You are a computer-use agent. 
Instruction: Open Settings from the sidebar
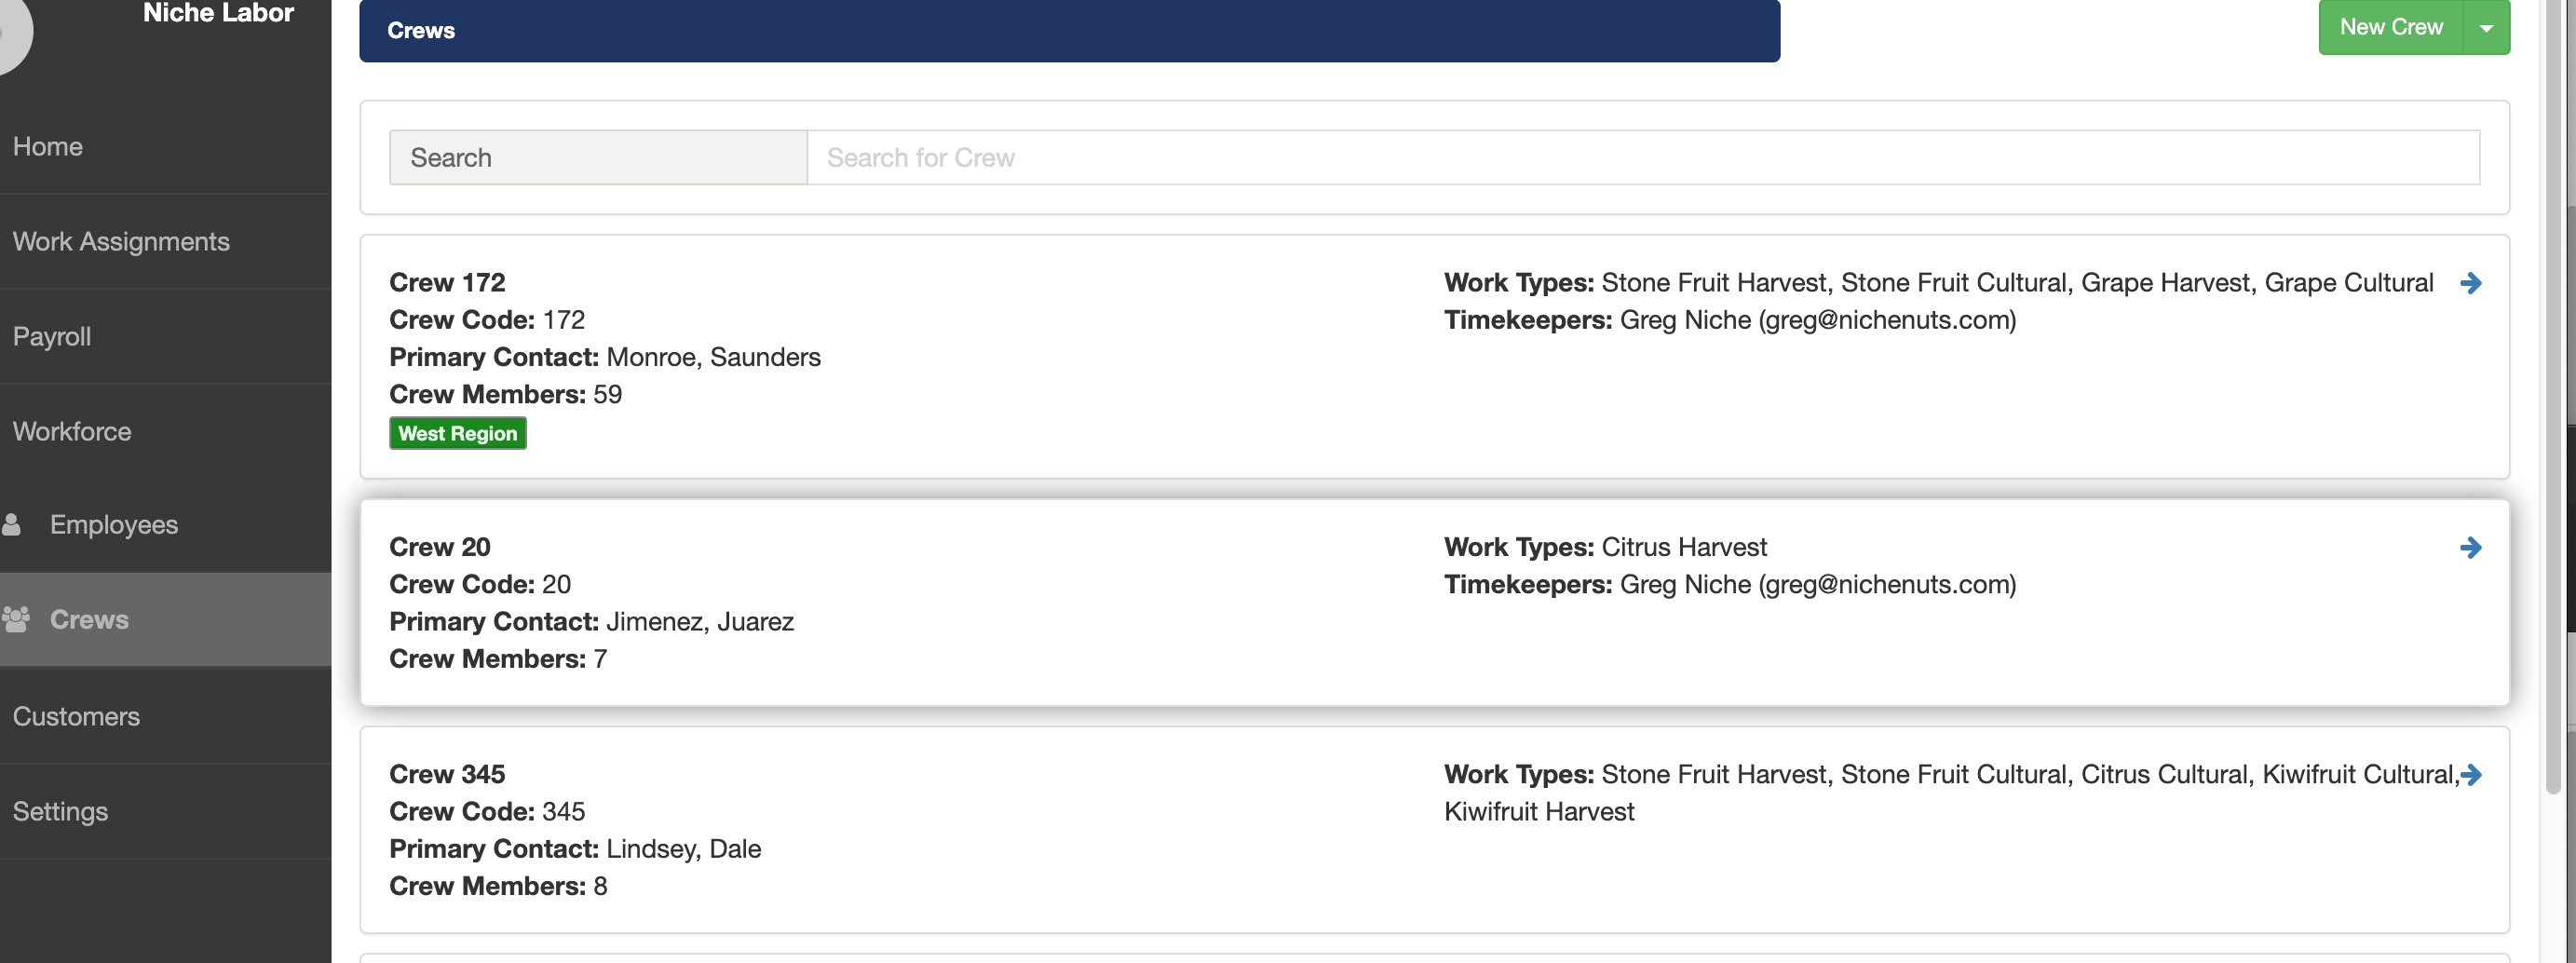click(60, 811)
